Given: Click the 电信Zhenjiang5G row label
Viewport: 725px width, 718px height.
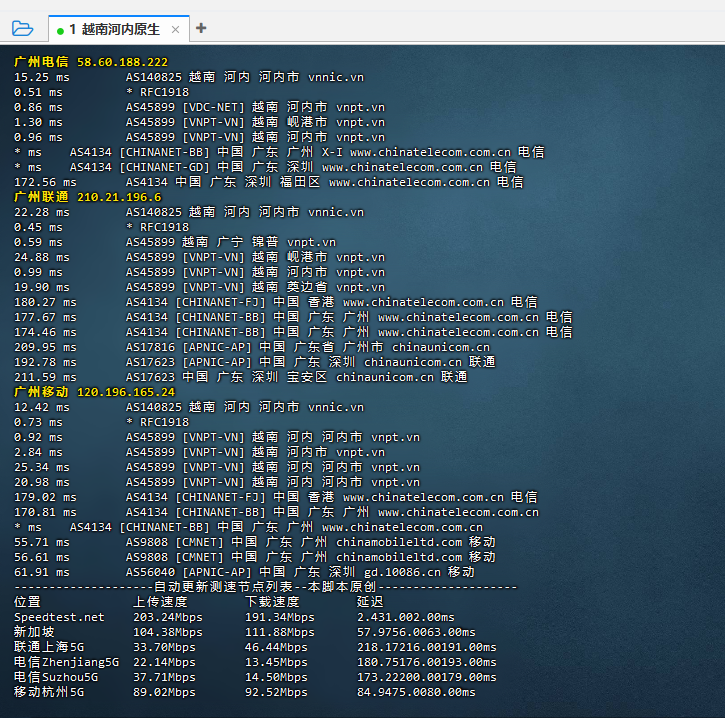Looking at the screenshot, I should tap(67, 662).
